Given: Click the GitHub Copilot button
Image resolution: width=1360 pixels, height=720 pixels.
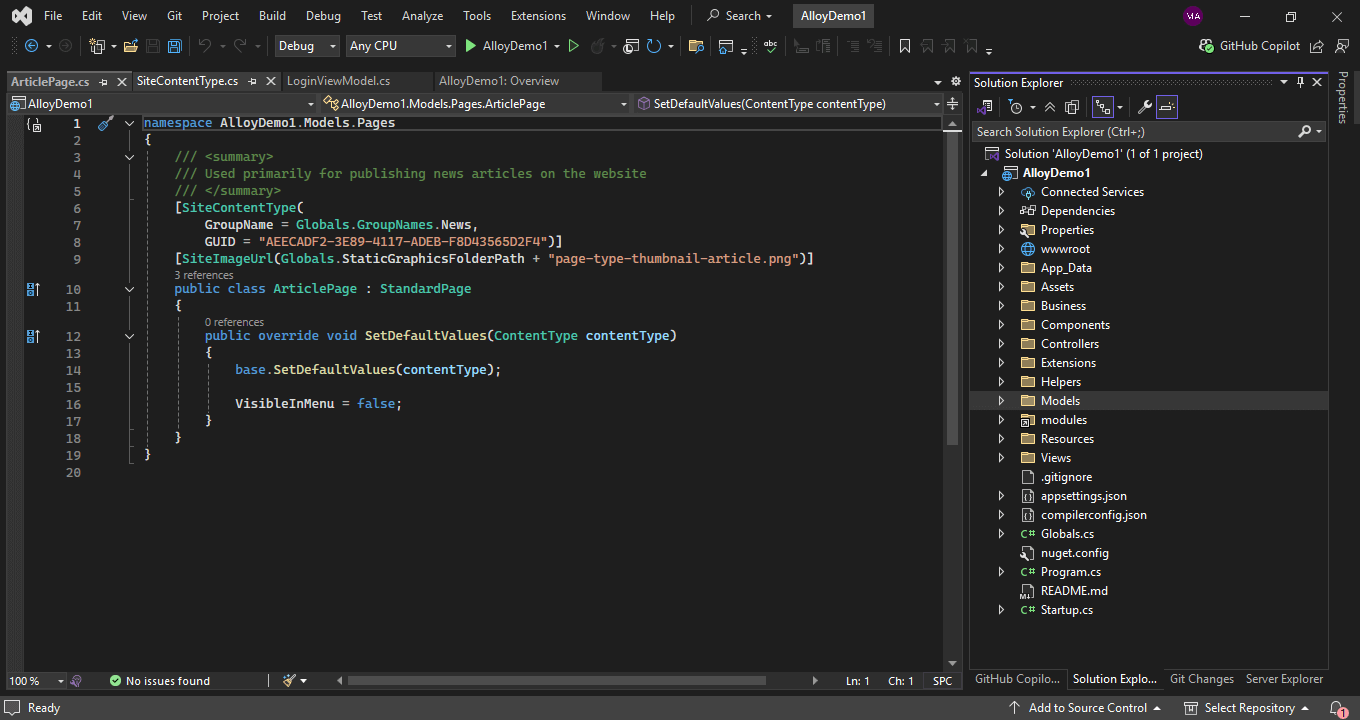Looking at the screenshot, I should click(1250, 46).
